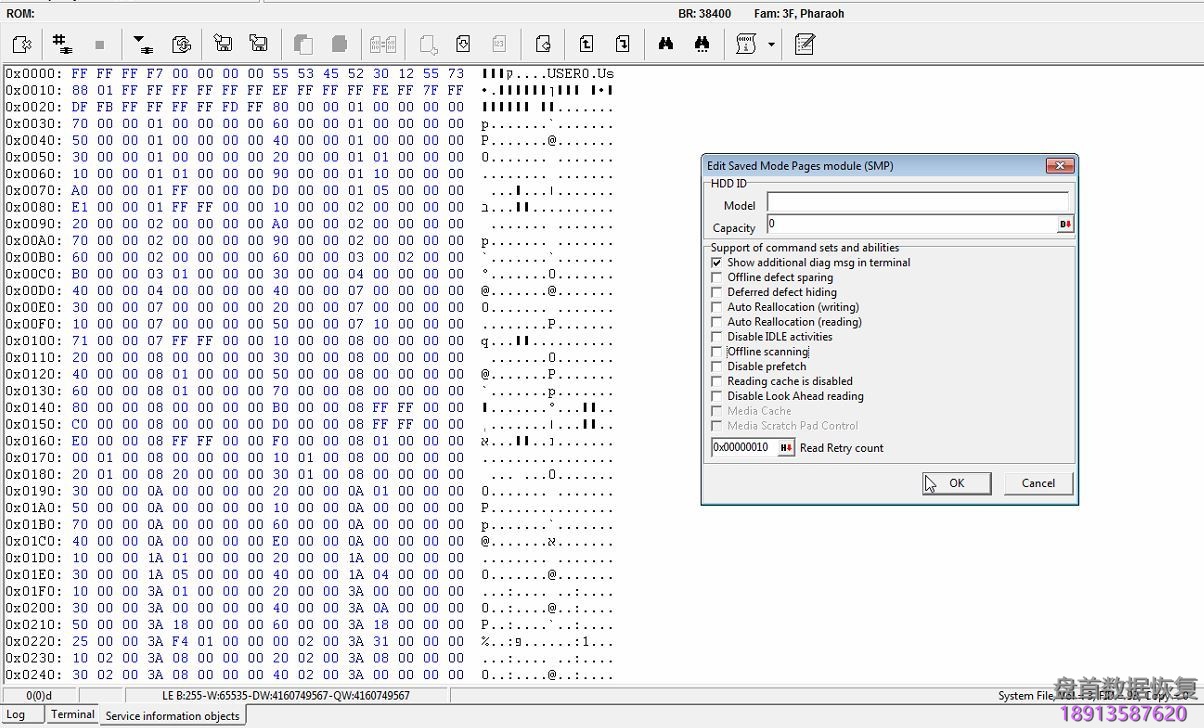Viewport: 1204px width, 728px height.
Task: Click the Paste block icon
Action: [x=340, y=44]
